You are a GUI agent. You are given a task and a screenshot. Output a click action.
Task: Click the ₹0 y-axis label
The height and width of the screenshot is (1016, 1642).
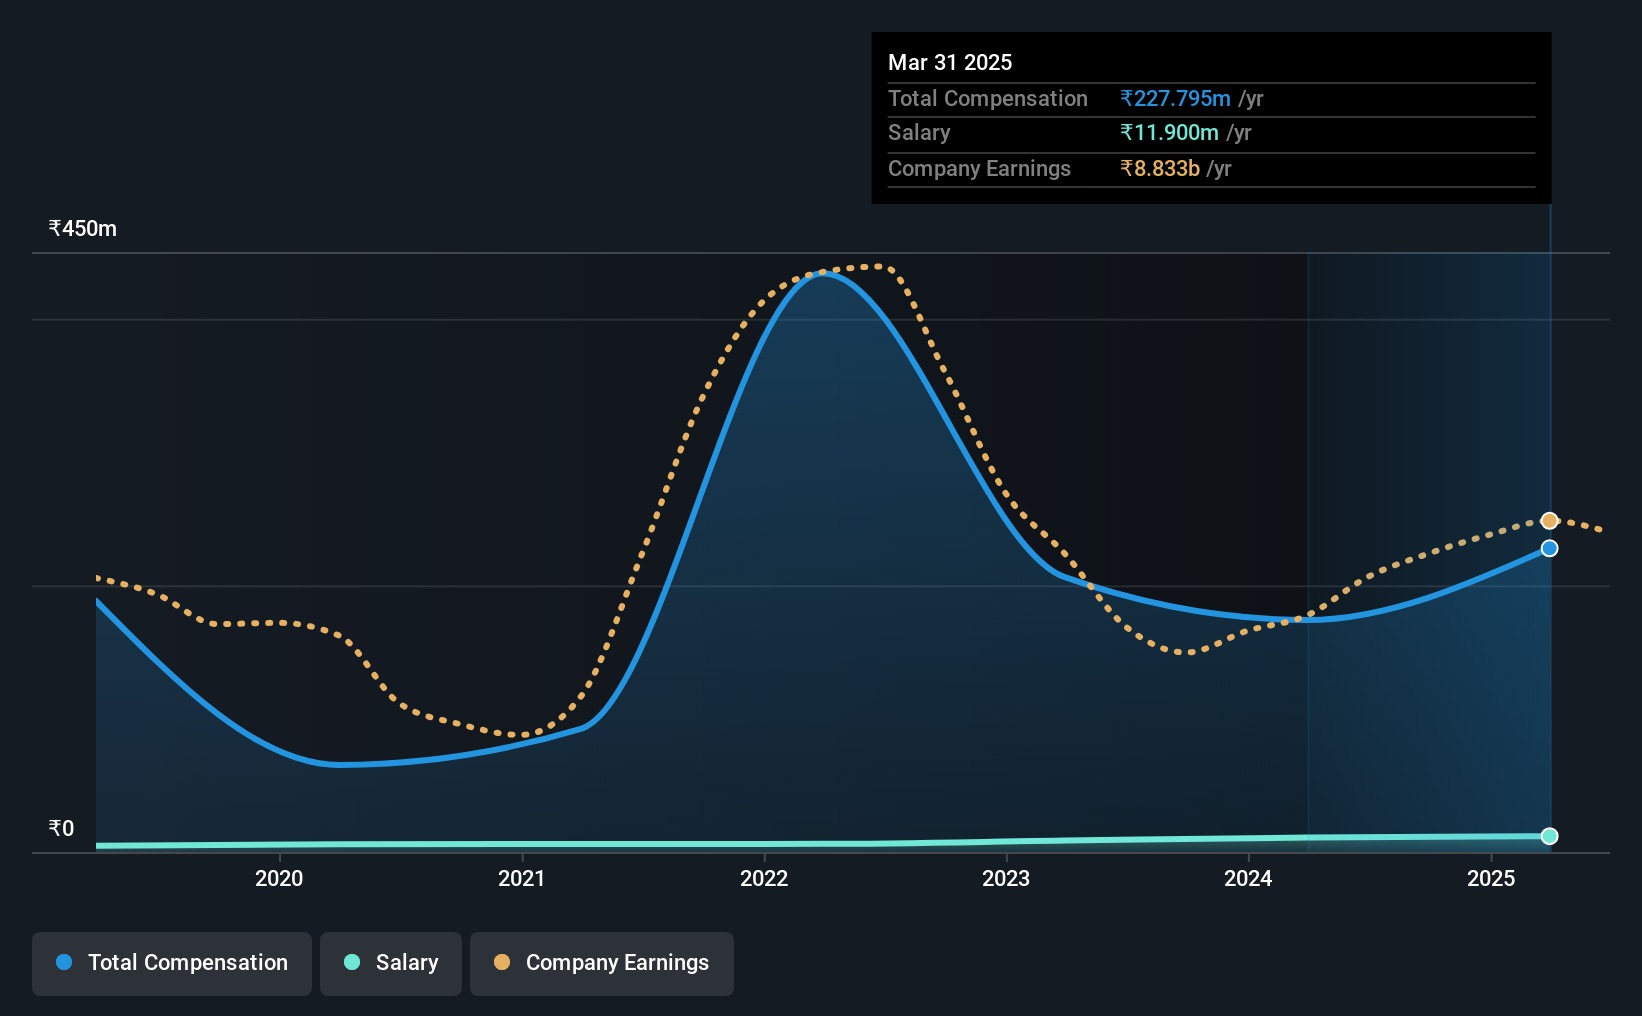click(61, 828)
